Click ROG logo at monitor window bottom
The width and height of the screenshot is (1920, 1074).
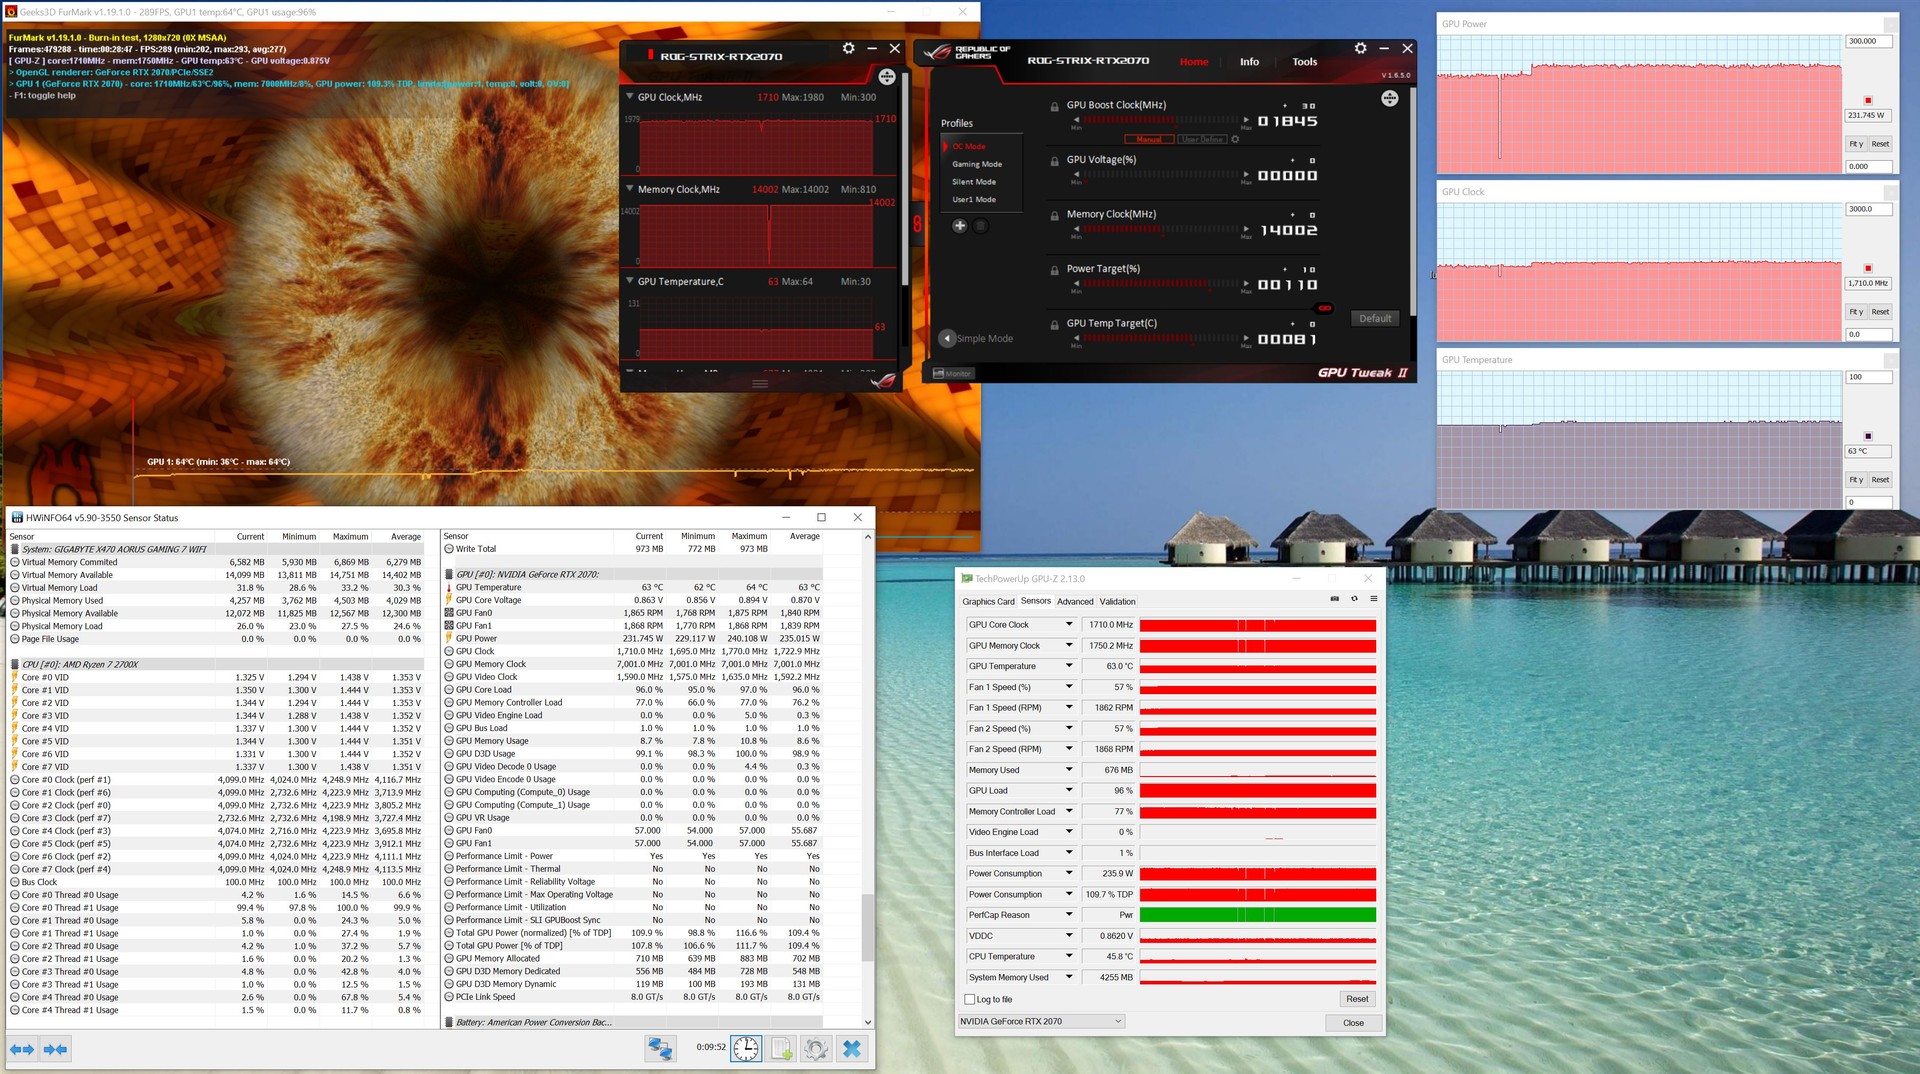click(883, 381)
